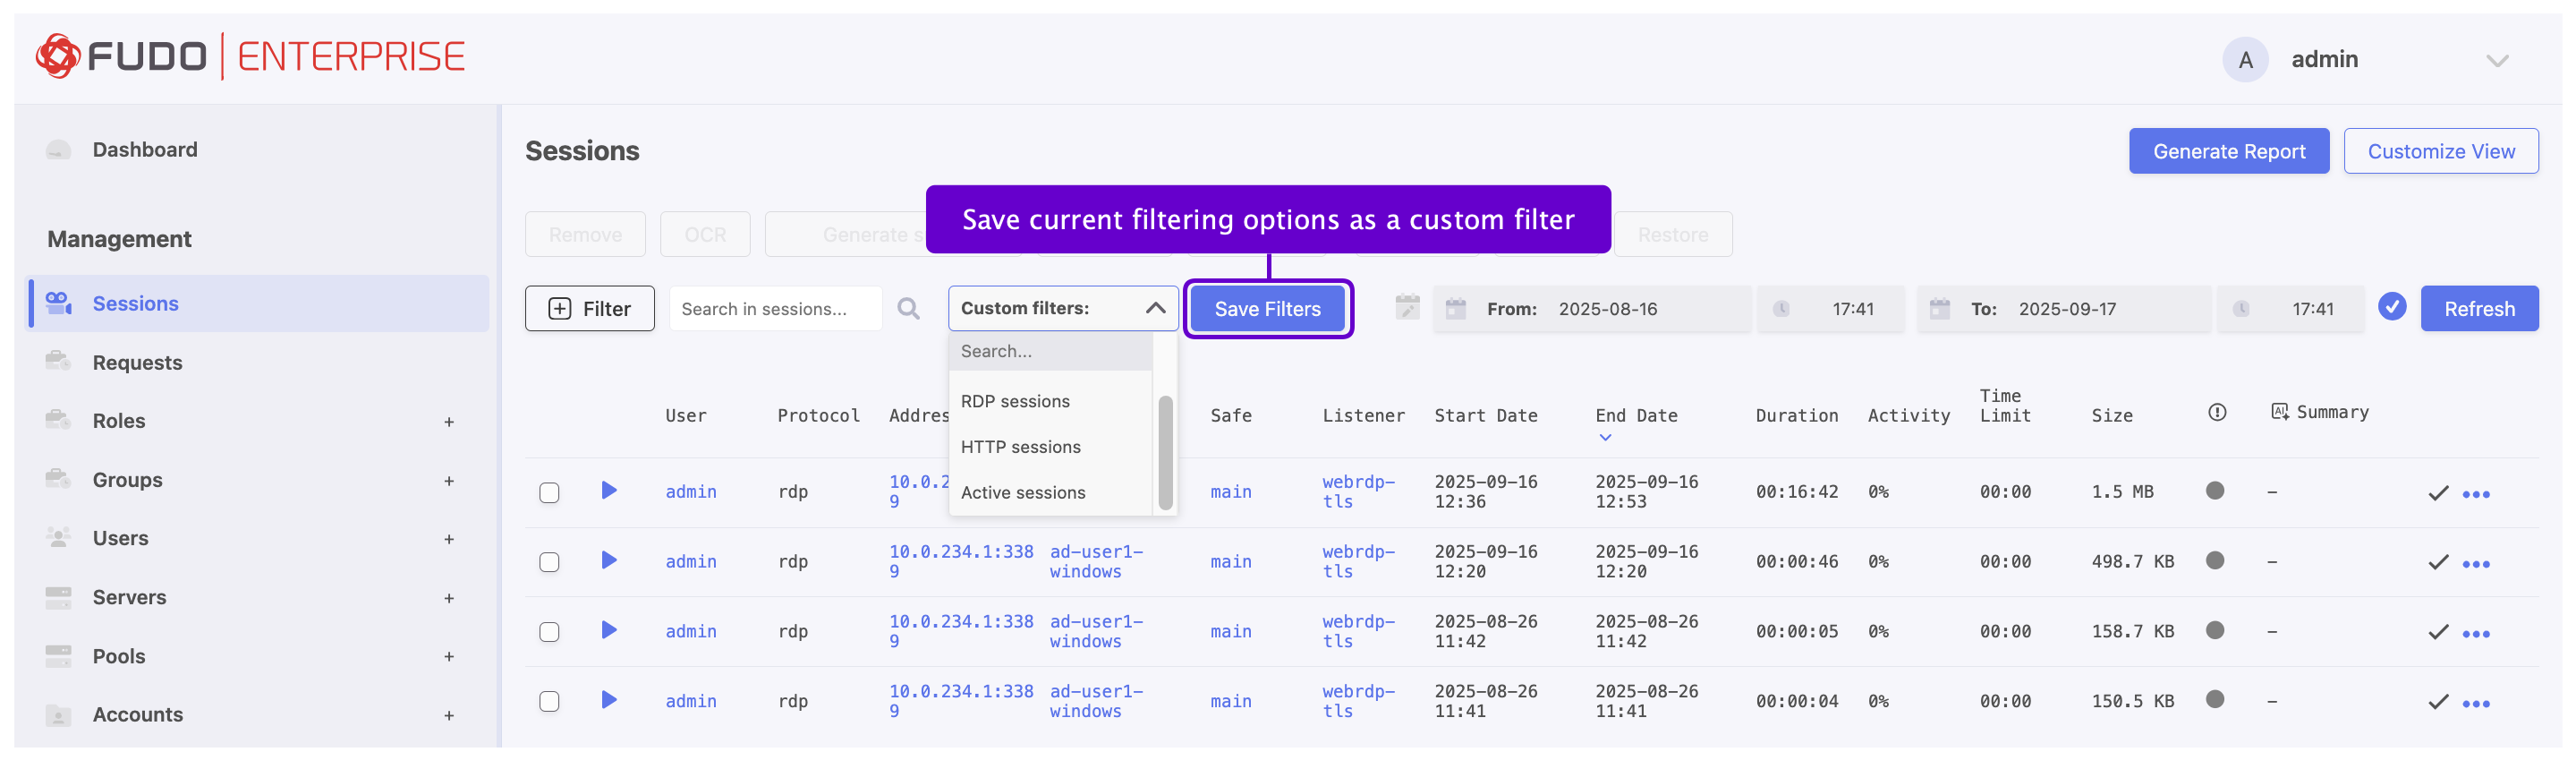This screenshot has height=769, width=2576.
Task: Check the 11:41 session row checkbox
Action: click(549, 701)
